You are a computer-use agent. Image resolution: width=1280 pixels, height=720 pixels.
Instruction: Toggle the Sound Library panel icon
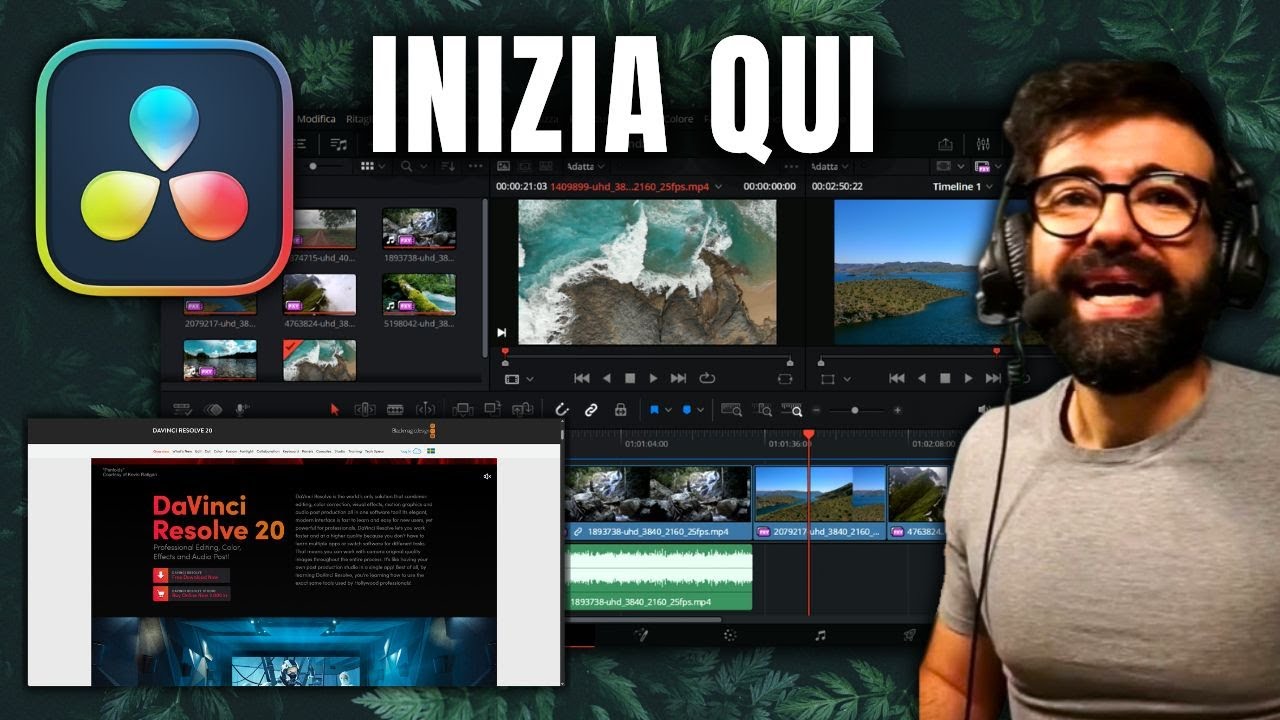point(339,144)
